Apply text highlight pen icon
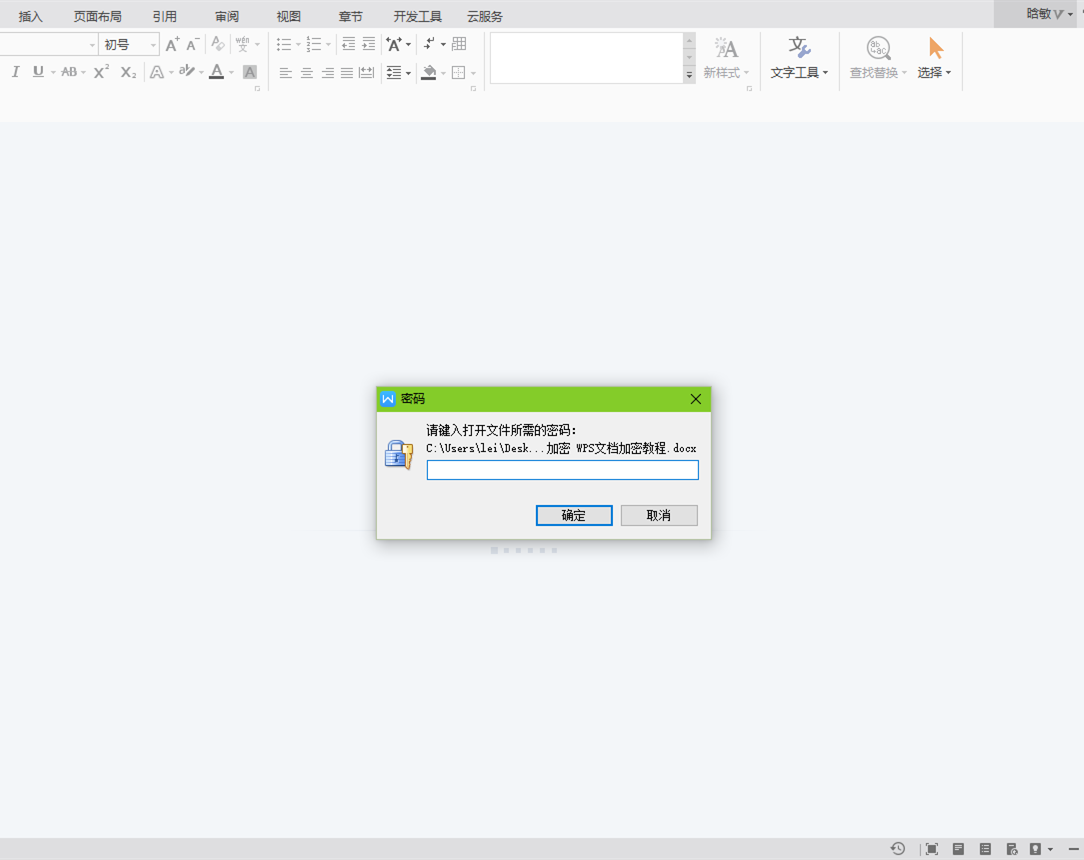Screen dimensions: 1084x860 [x=186, y=71]
